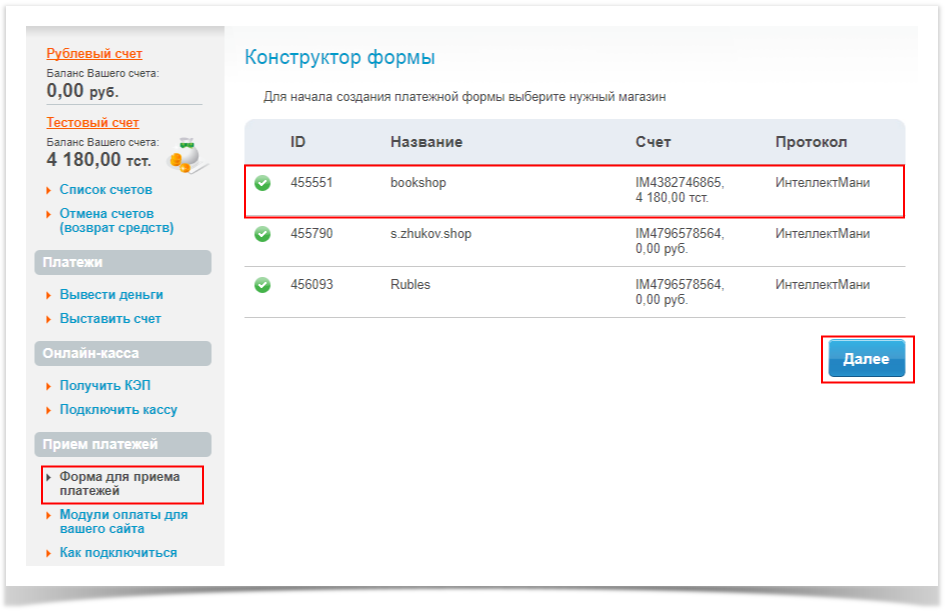This screenshot has width=952, height=615.
Task: Click the orange arrow beside Модули оплаты
Action: pyautogui.click(x=49, y=515)
